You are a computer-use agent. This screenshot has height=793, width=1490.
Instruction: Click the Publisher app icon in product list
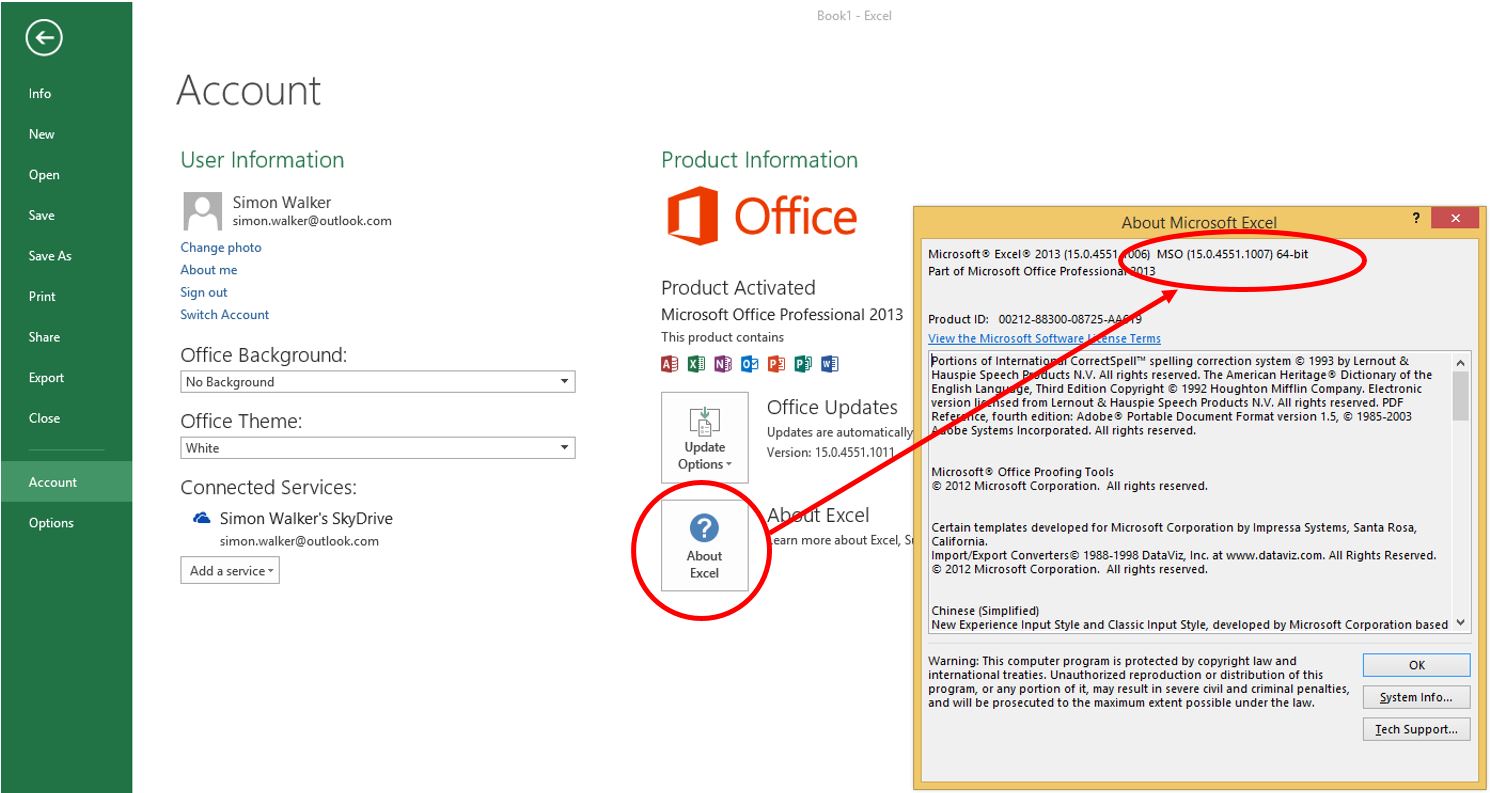point(803,364)
